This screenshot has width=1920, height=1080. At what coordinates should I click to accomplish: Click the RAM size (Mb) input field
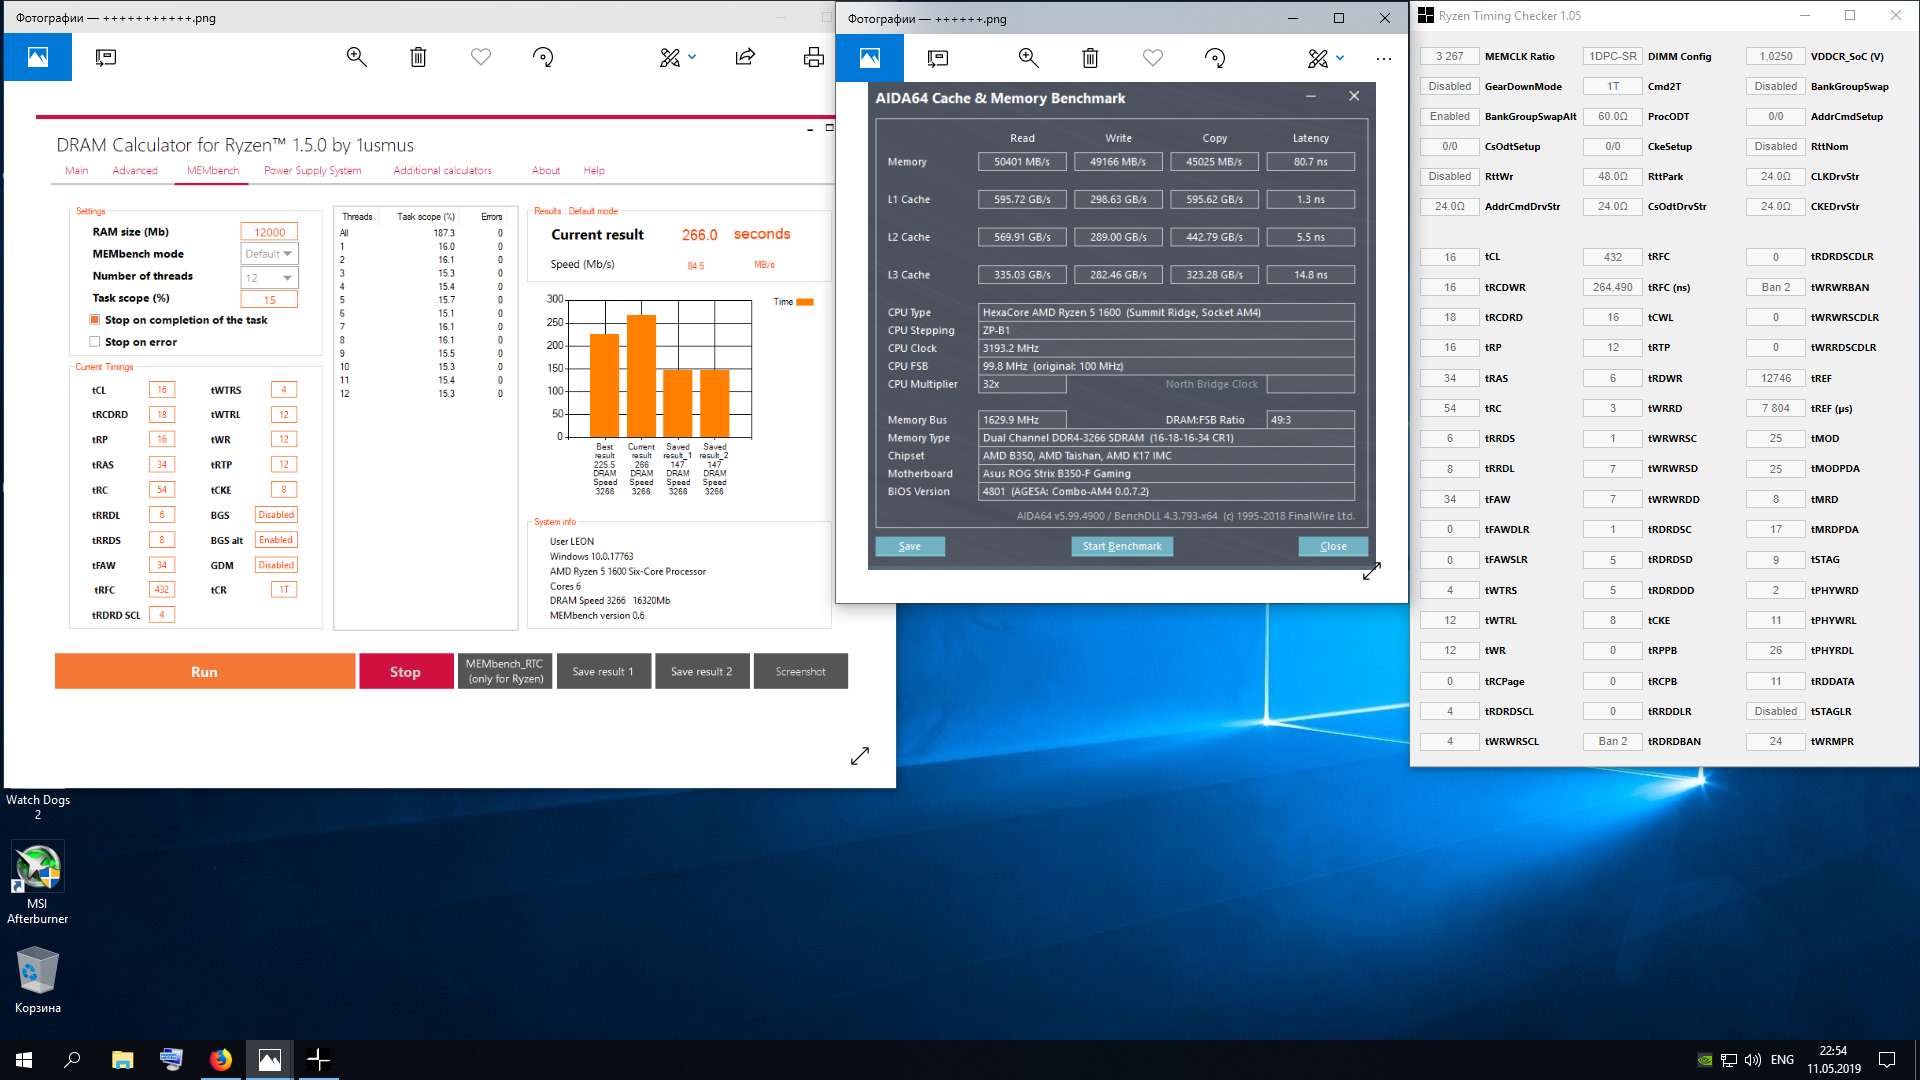tap(269, 232)
